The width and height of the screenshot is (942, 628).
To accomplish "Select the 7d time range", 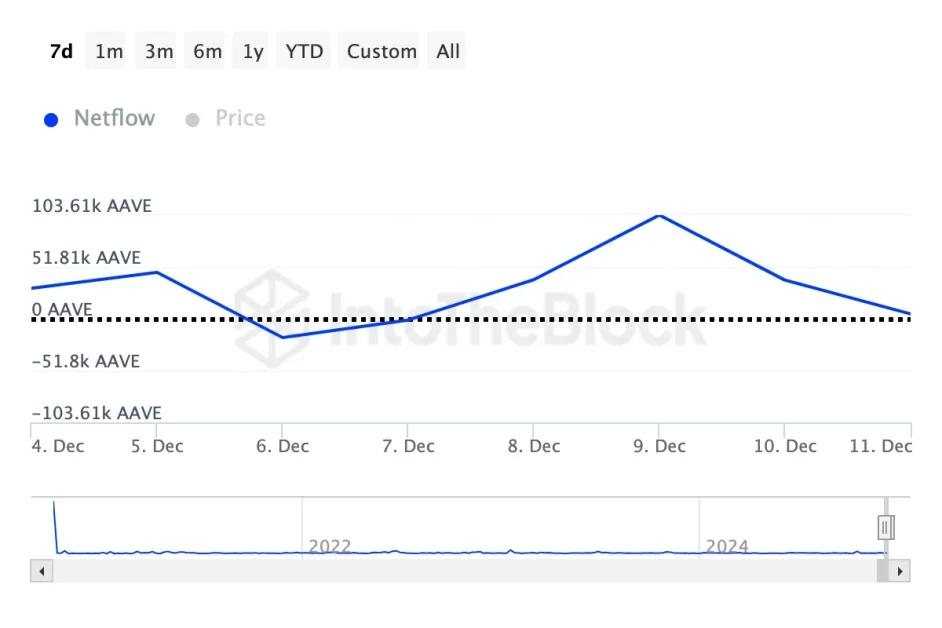I will click(61, 51).
